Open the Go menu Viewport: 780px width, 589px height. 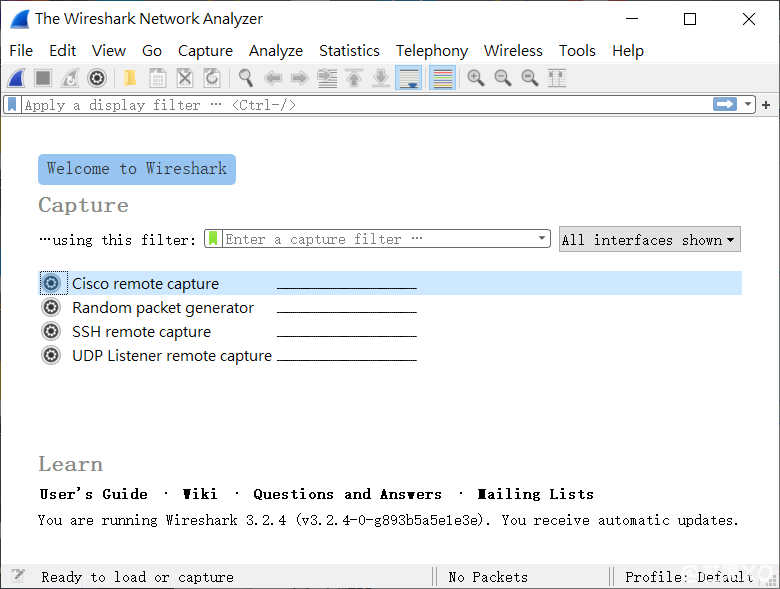(x=152, y=51)
